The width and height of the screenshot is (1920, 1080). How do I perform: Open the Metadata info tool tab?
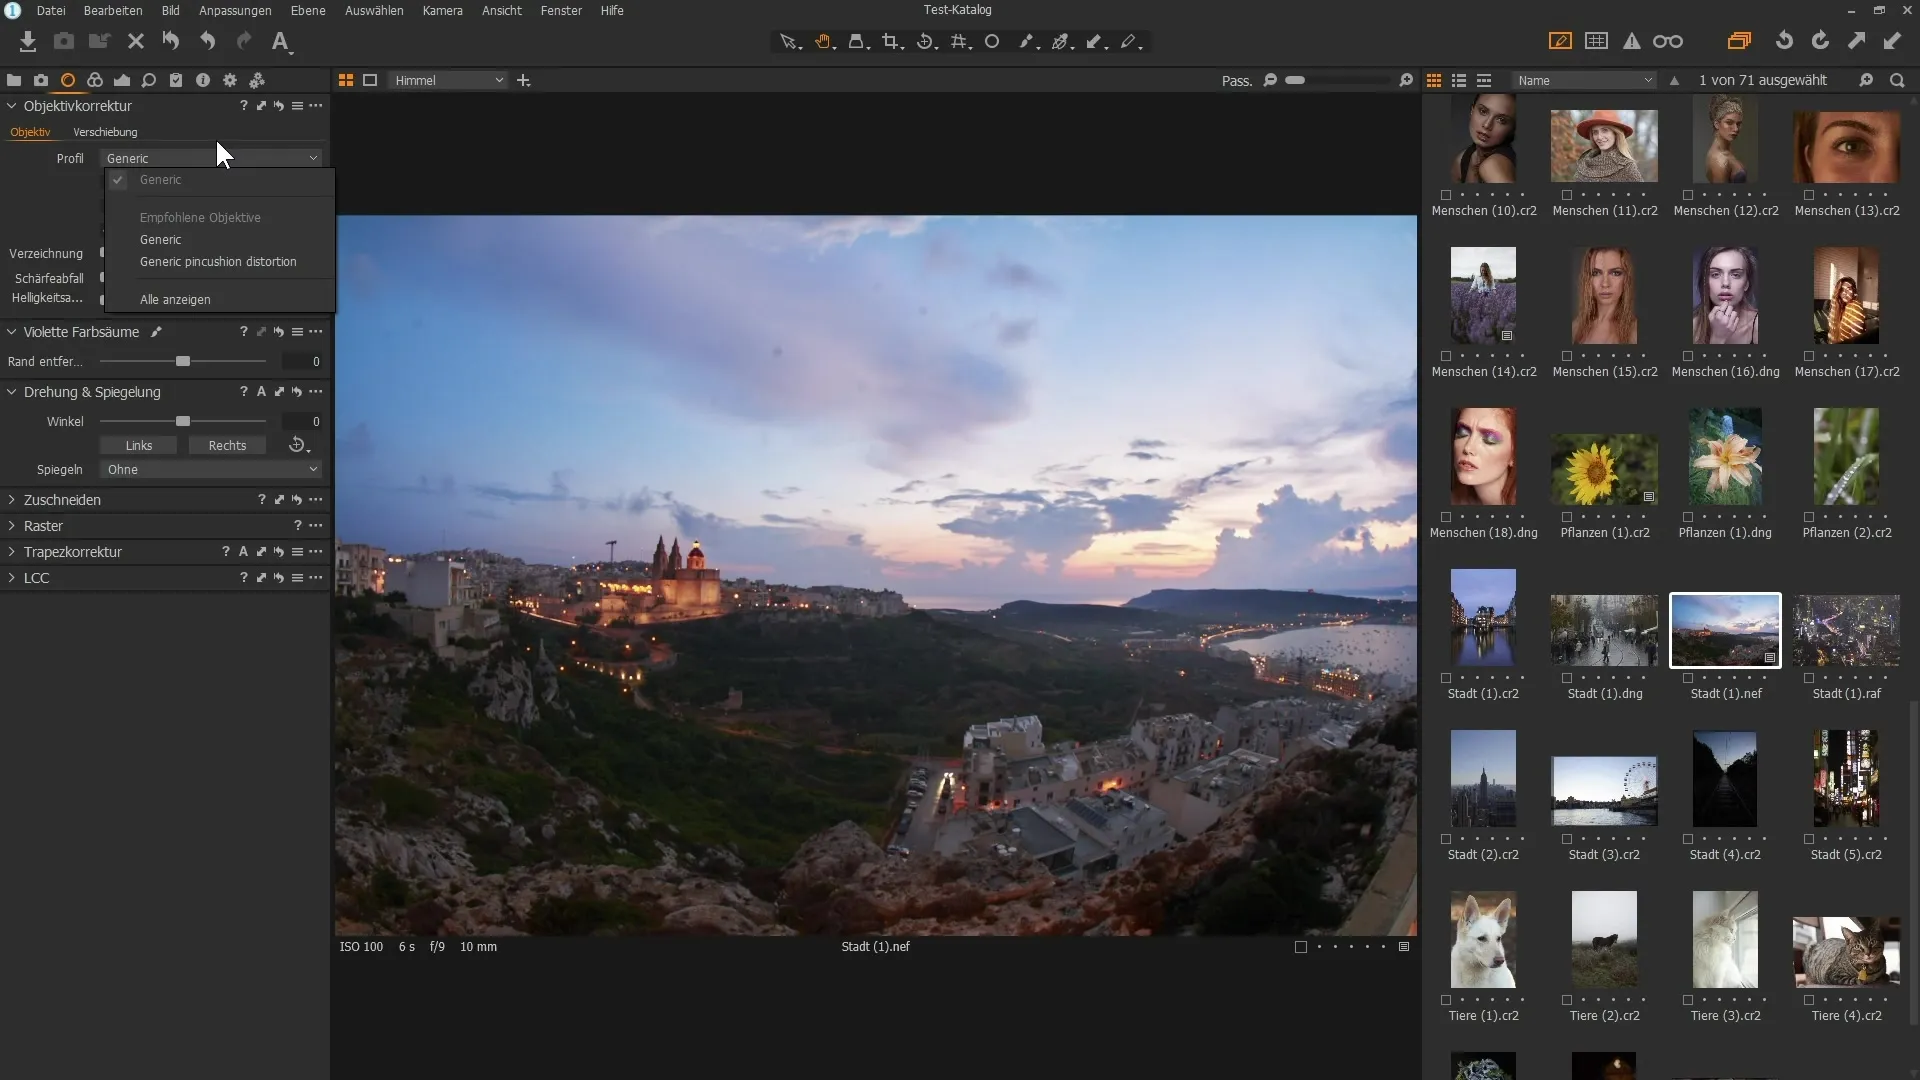(203, 80)
